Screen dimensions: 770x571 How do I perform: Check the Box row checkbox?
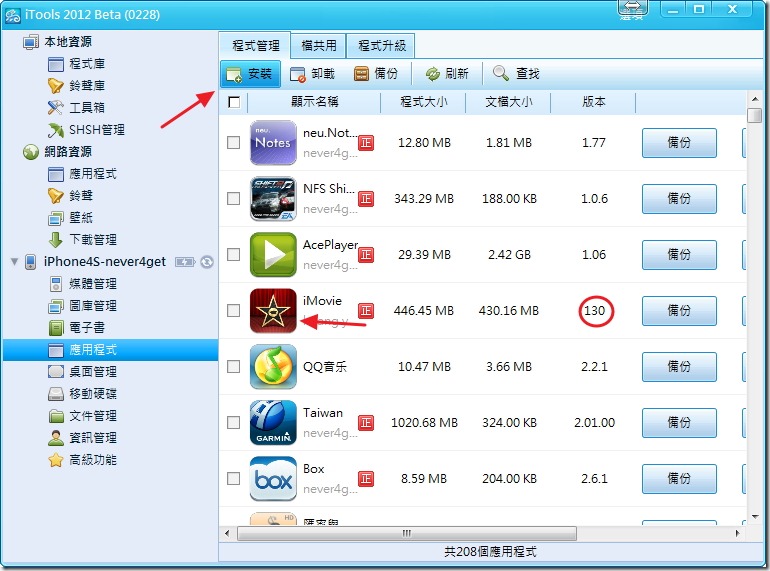234,478
